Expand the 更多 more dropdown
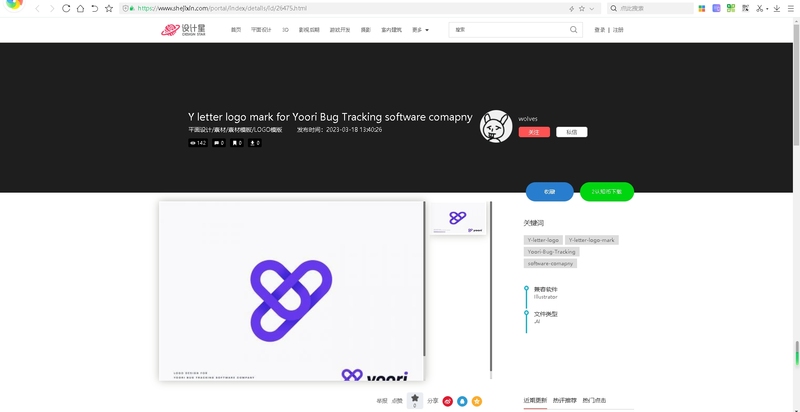 tap(420, 30)
